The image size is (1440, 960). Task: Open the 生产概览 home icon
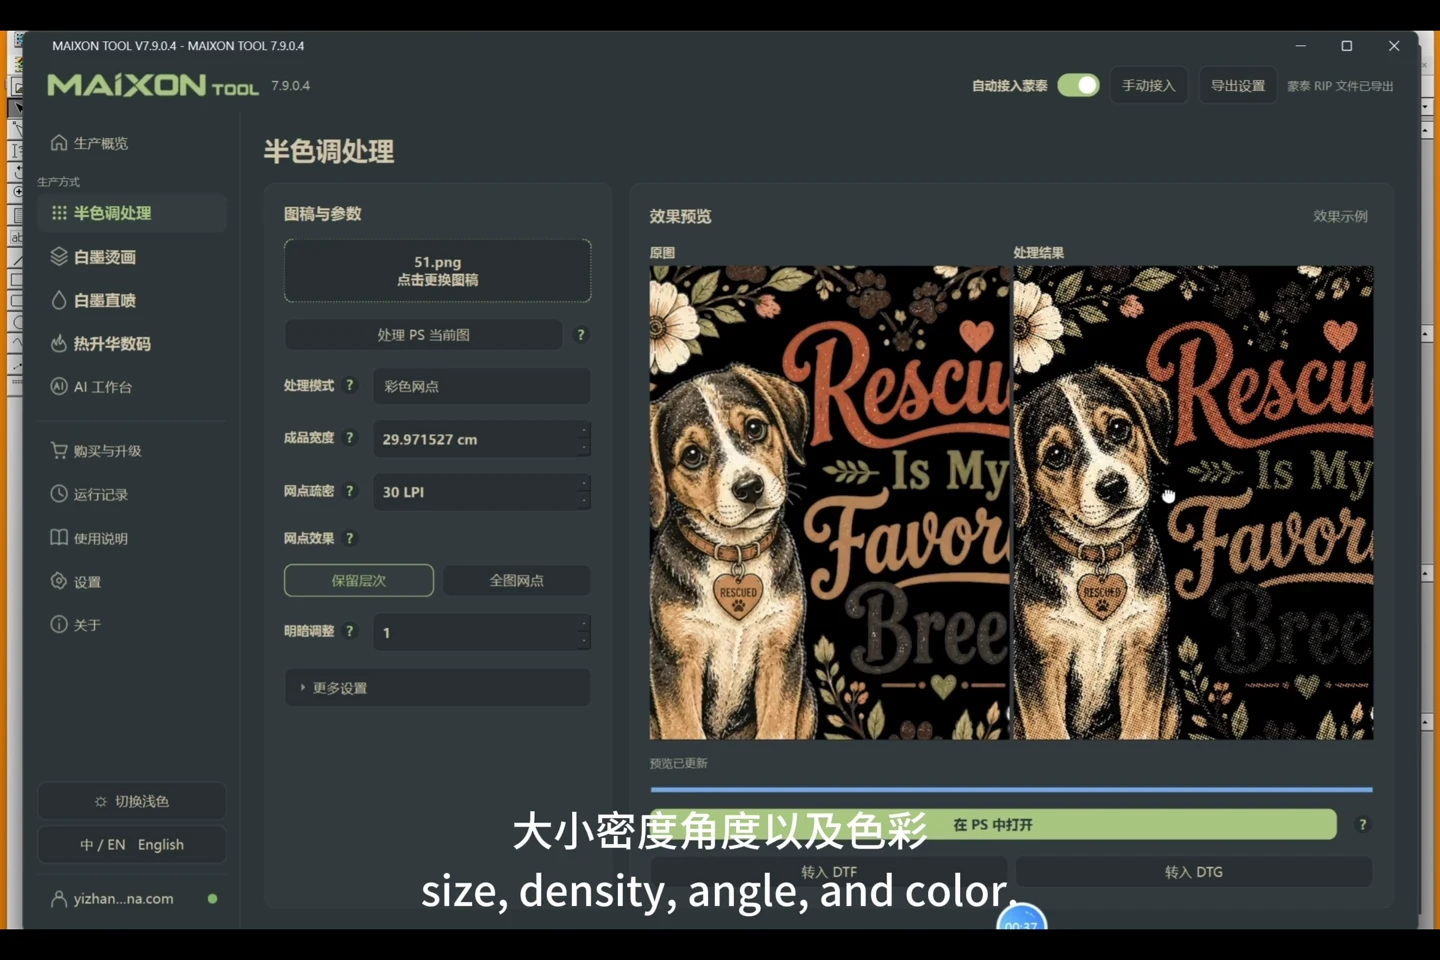[59, 143]
